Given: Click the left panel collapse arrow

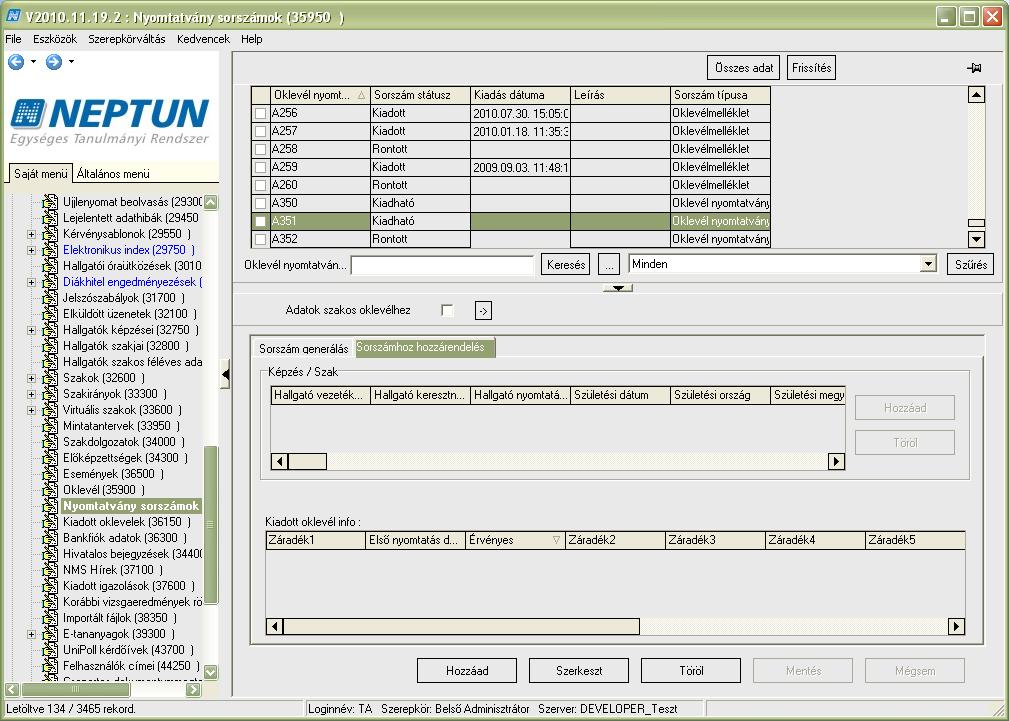Looking at the screenshot, I should pos(225,375).
